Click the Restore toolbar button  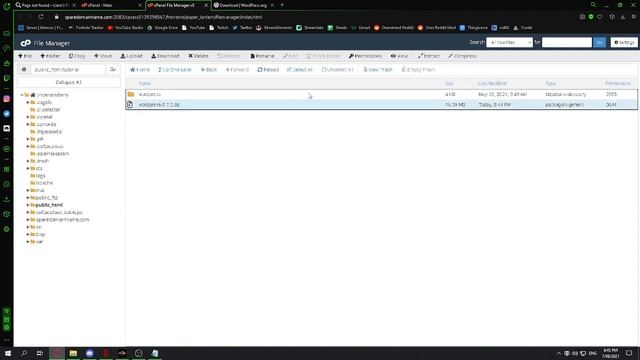[x=229, y=56]
